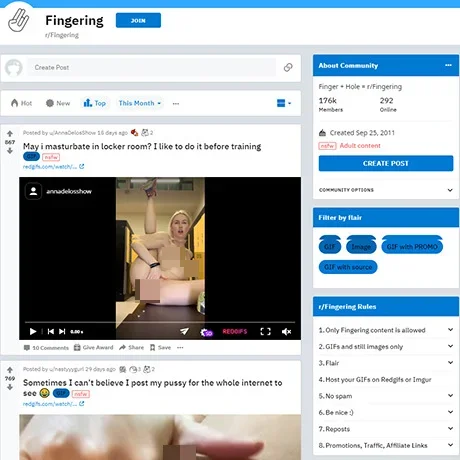The width and height of the screenshot is (460, 460).
Task: Click rule 4 Host your GIFs on Redgifs
Action: pyautogui.click(x=375, y=379)
